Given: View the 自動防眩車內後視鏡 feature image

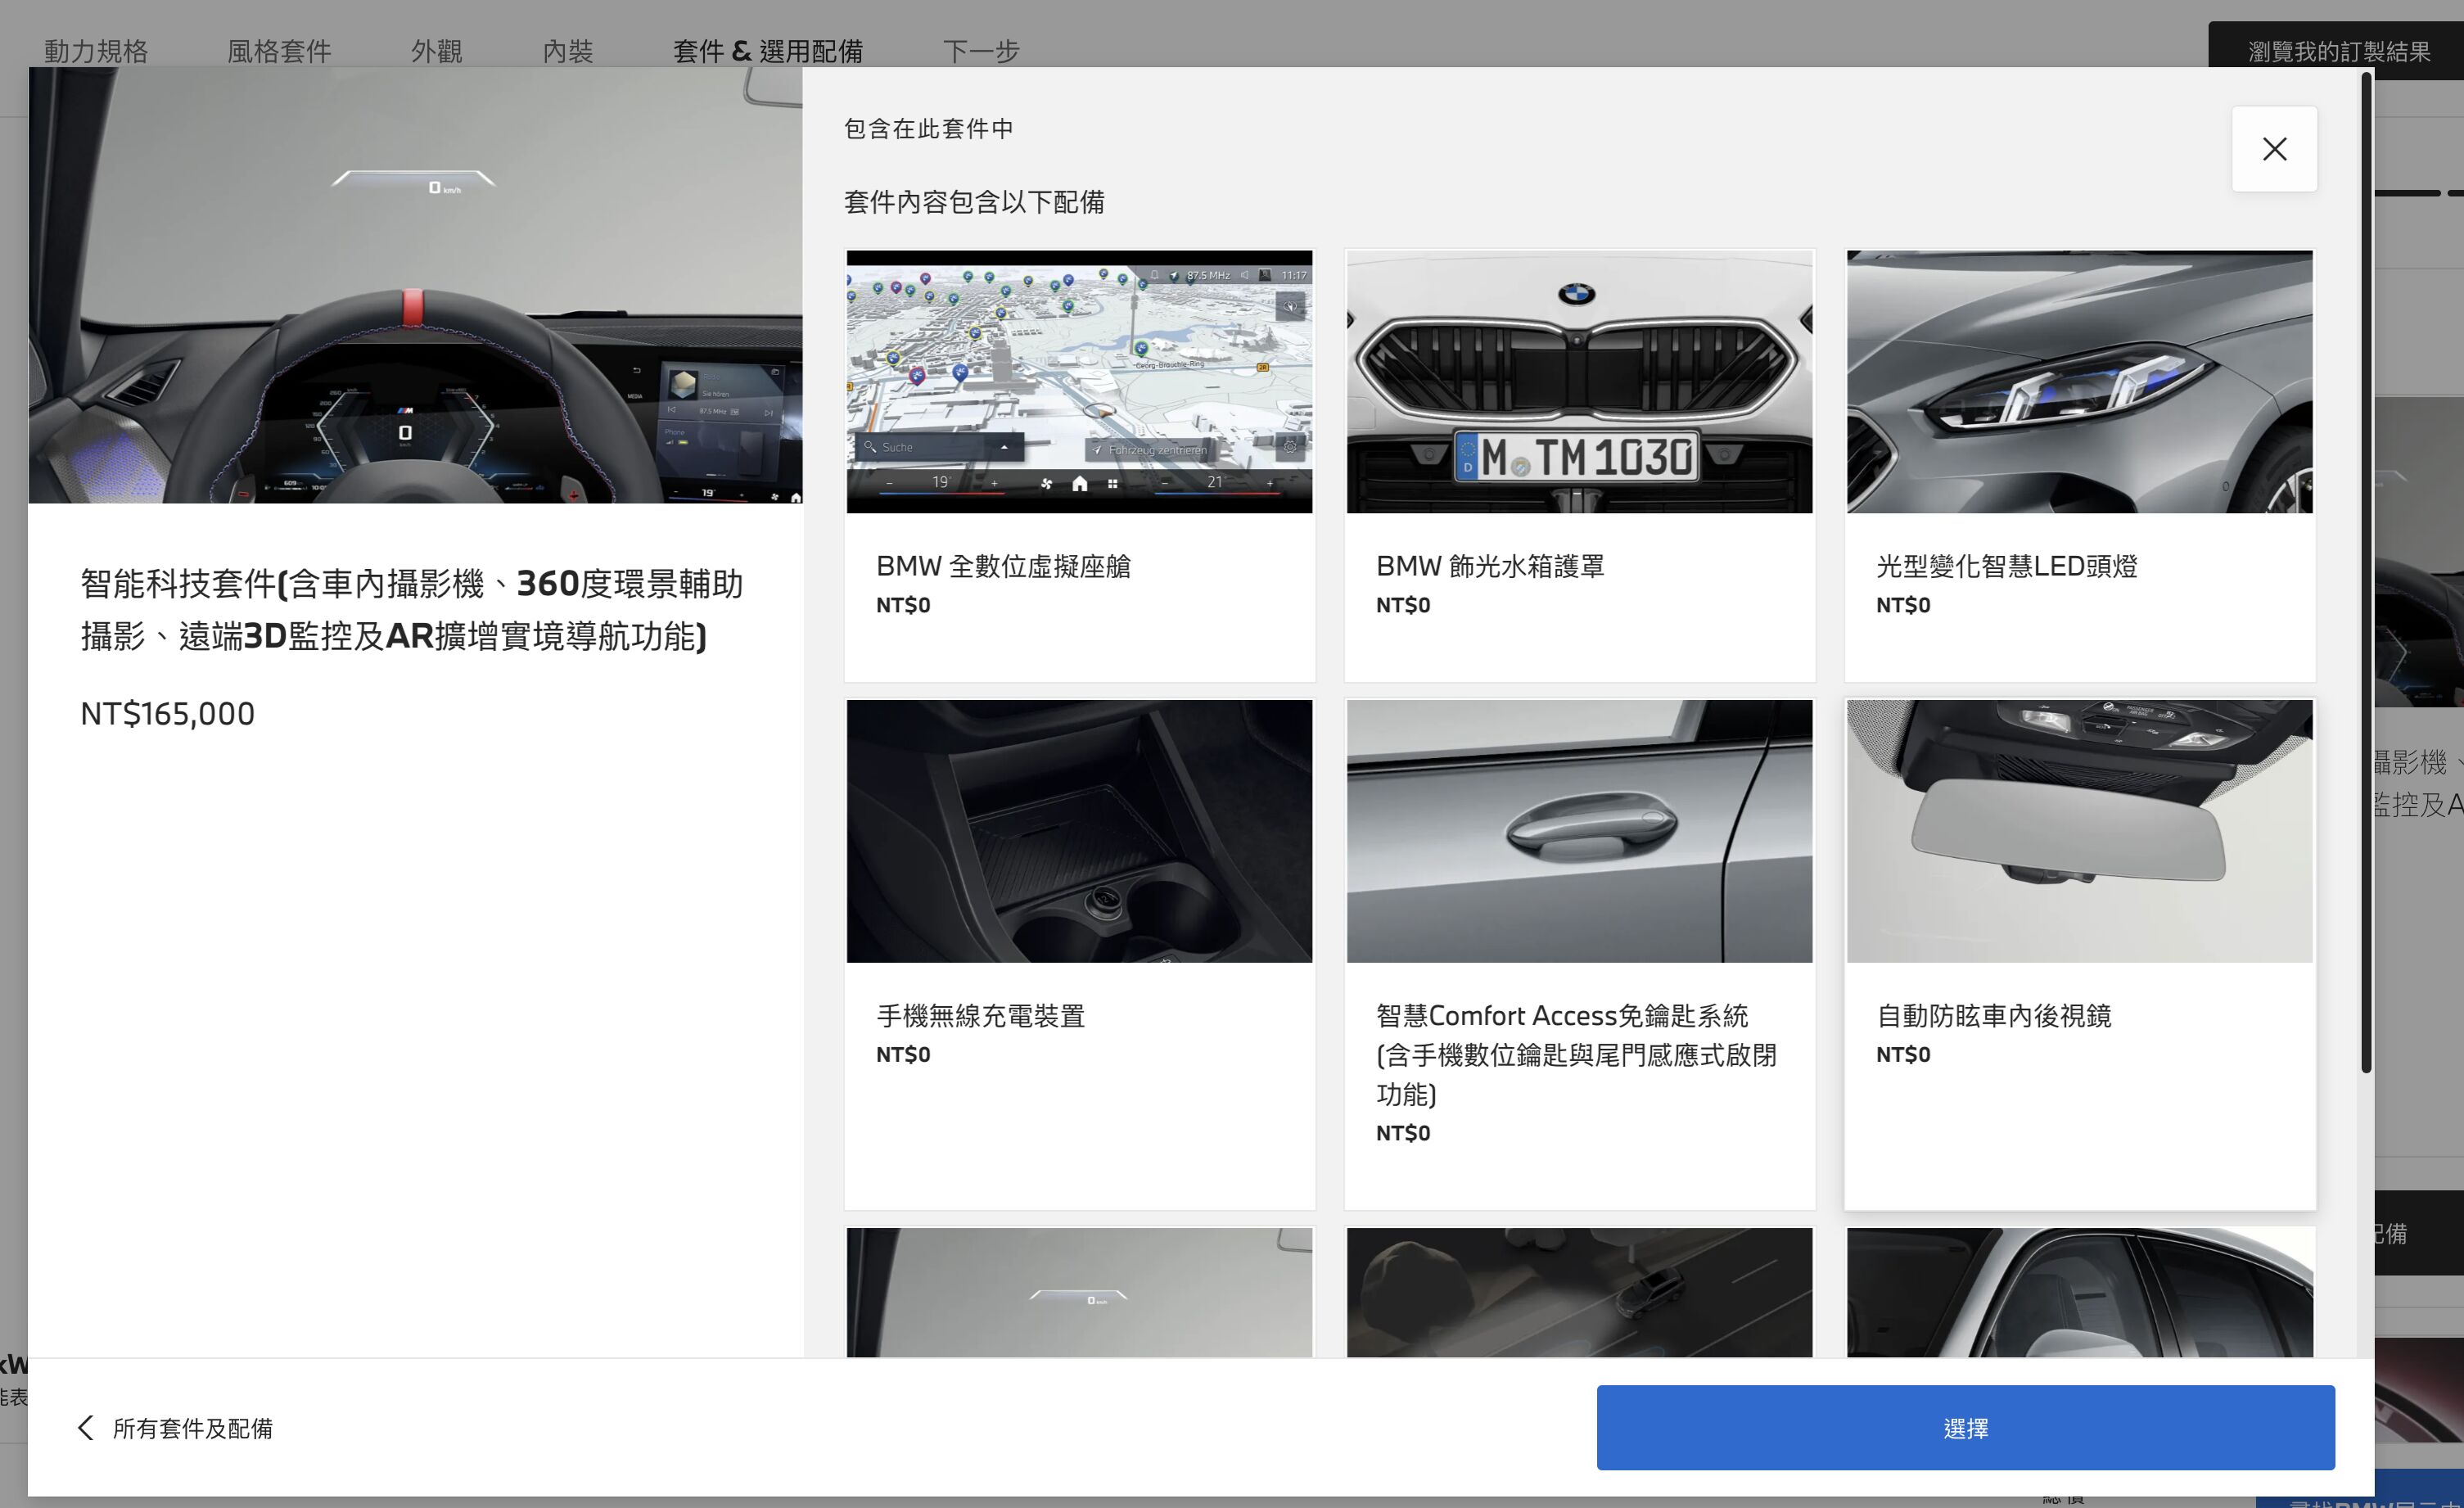Looking at the screenshot, I should [2078, 831].
